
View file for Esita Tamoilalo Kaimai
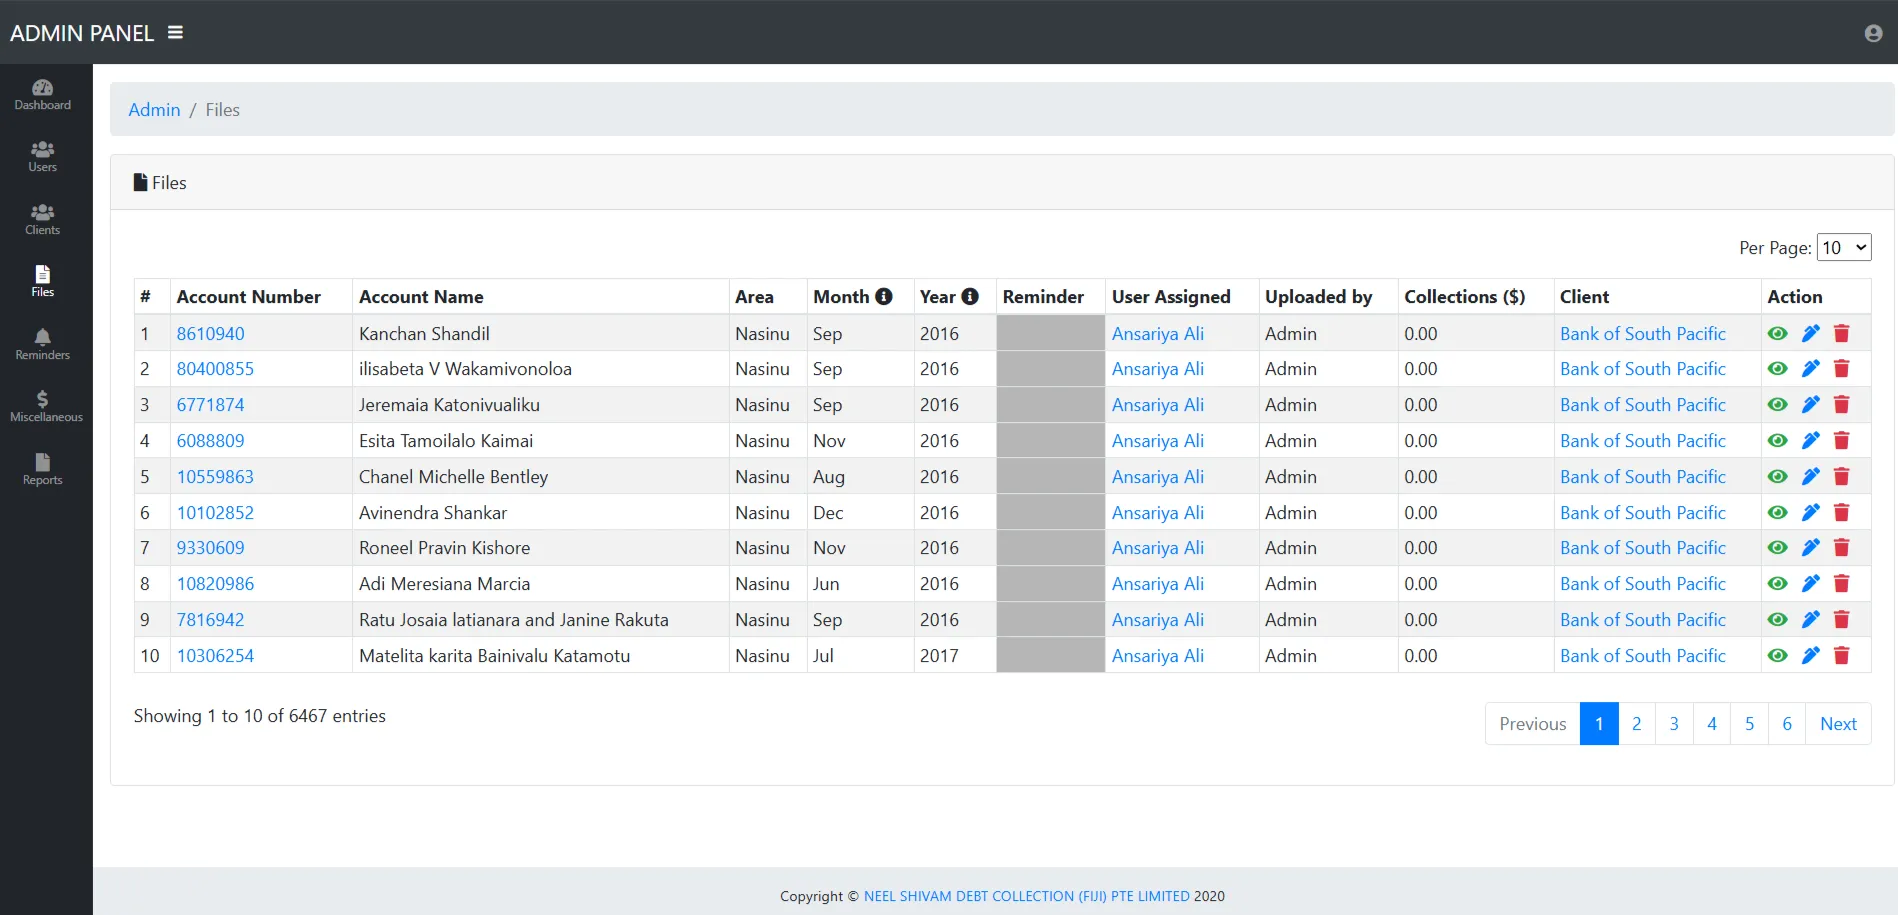[1777, 441]
